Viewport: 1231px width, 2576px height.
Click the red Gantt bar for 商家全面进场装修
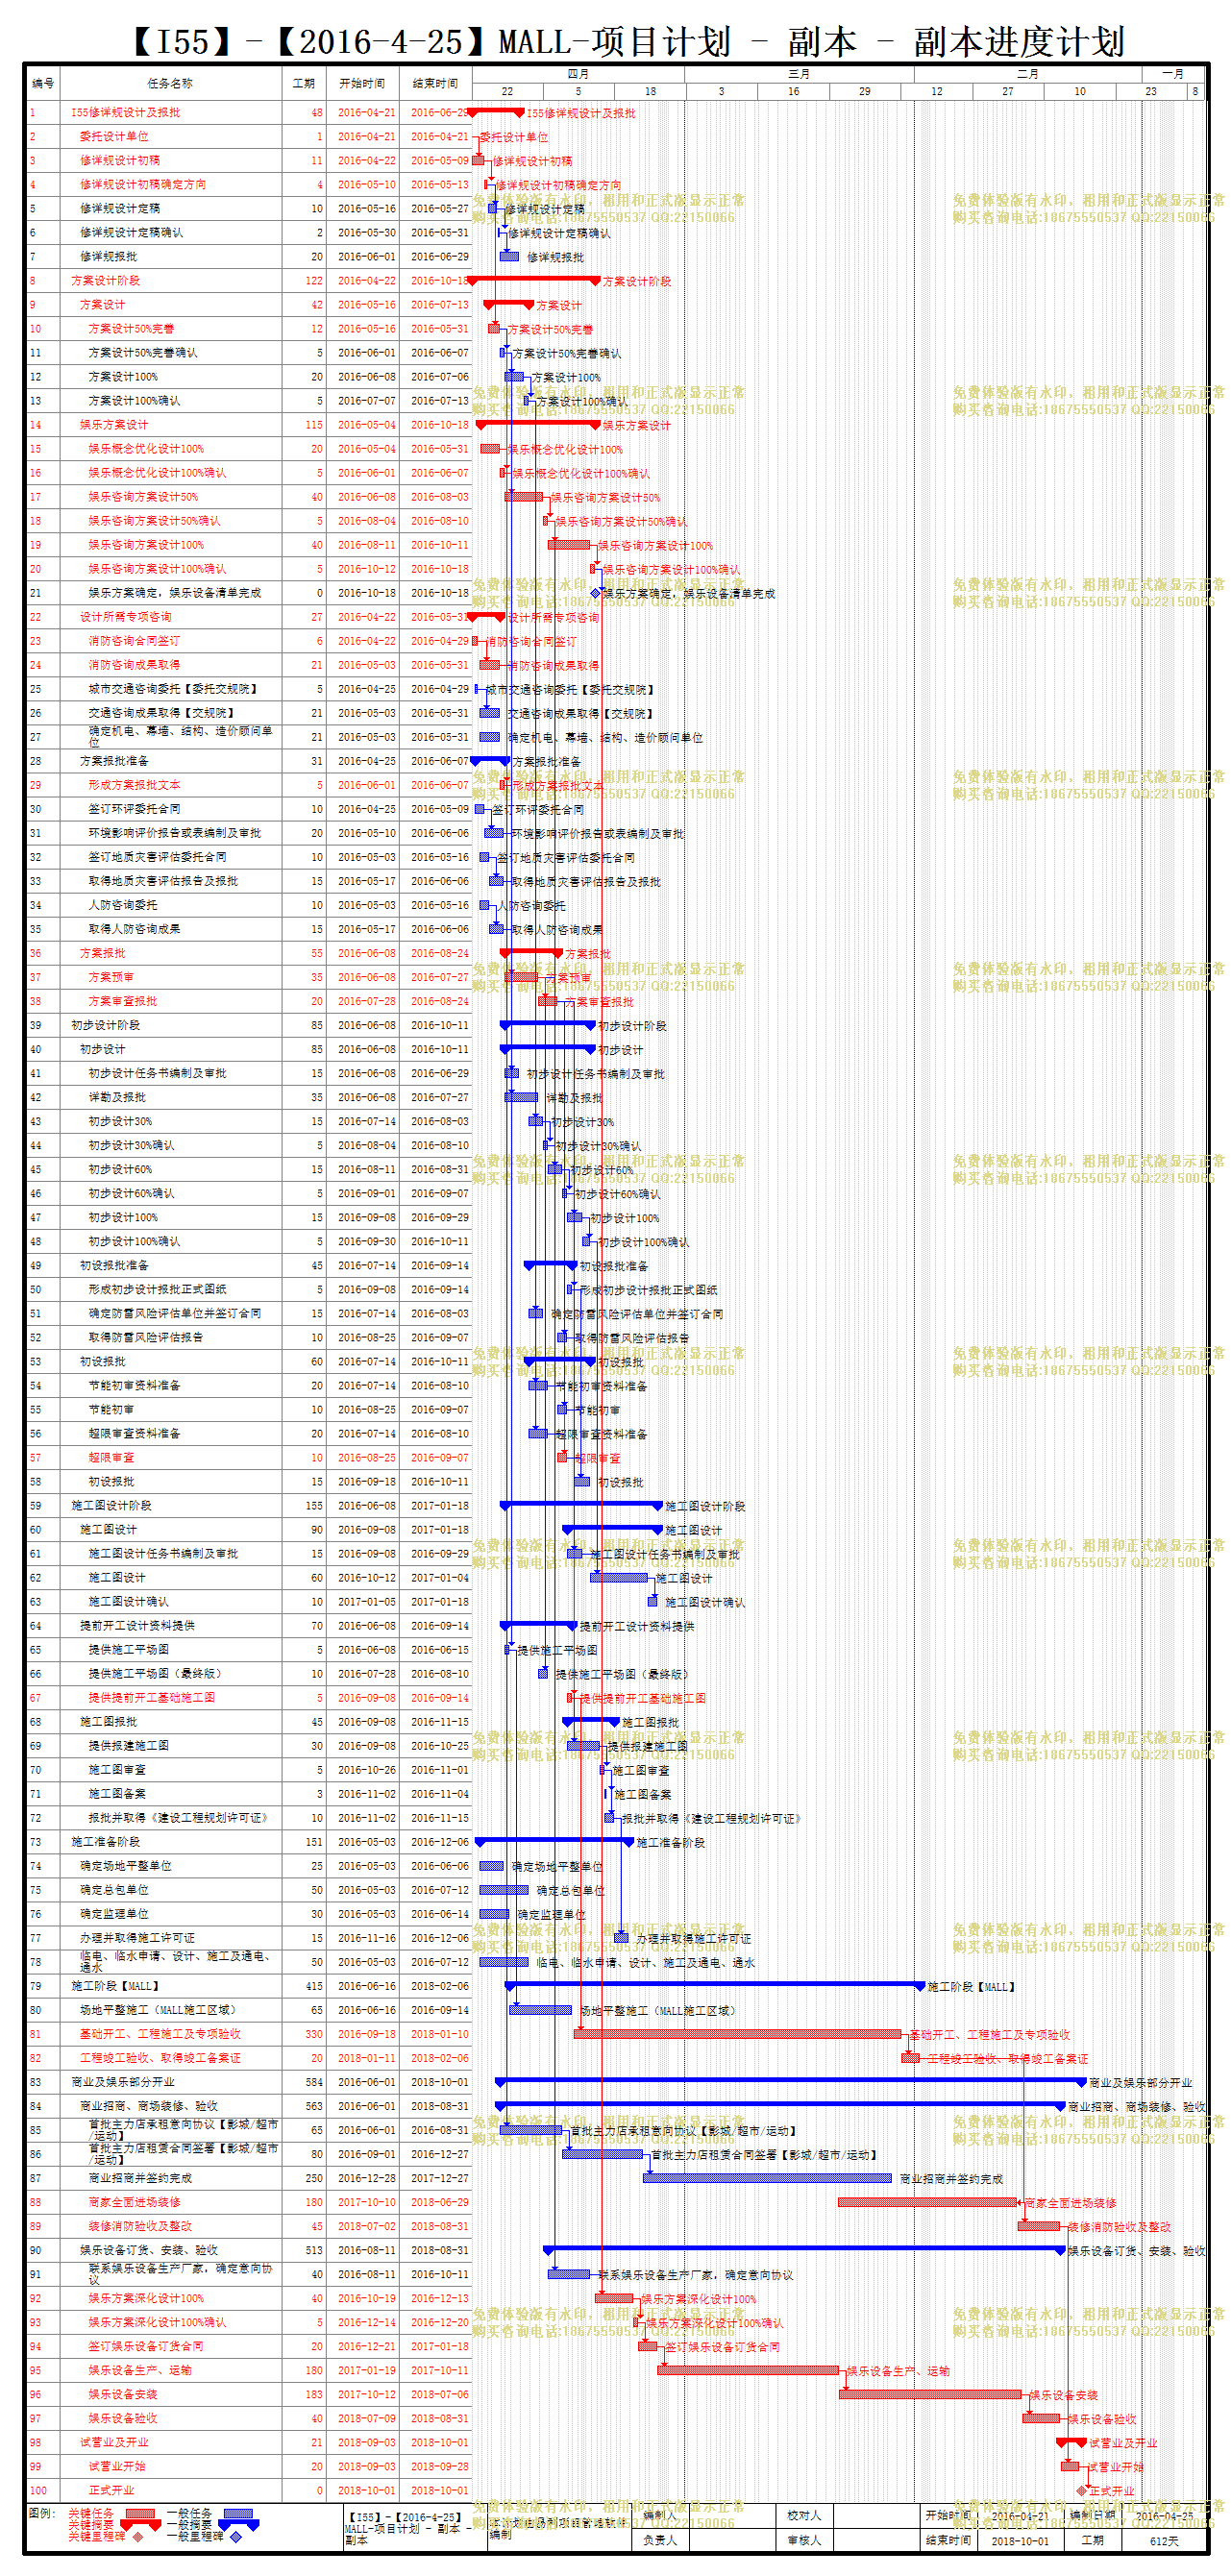click(929, 2202)
